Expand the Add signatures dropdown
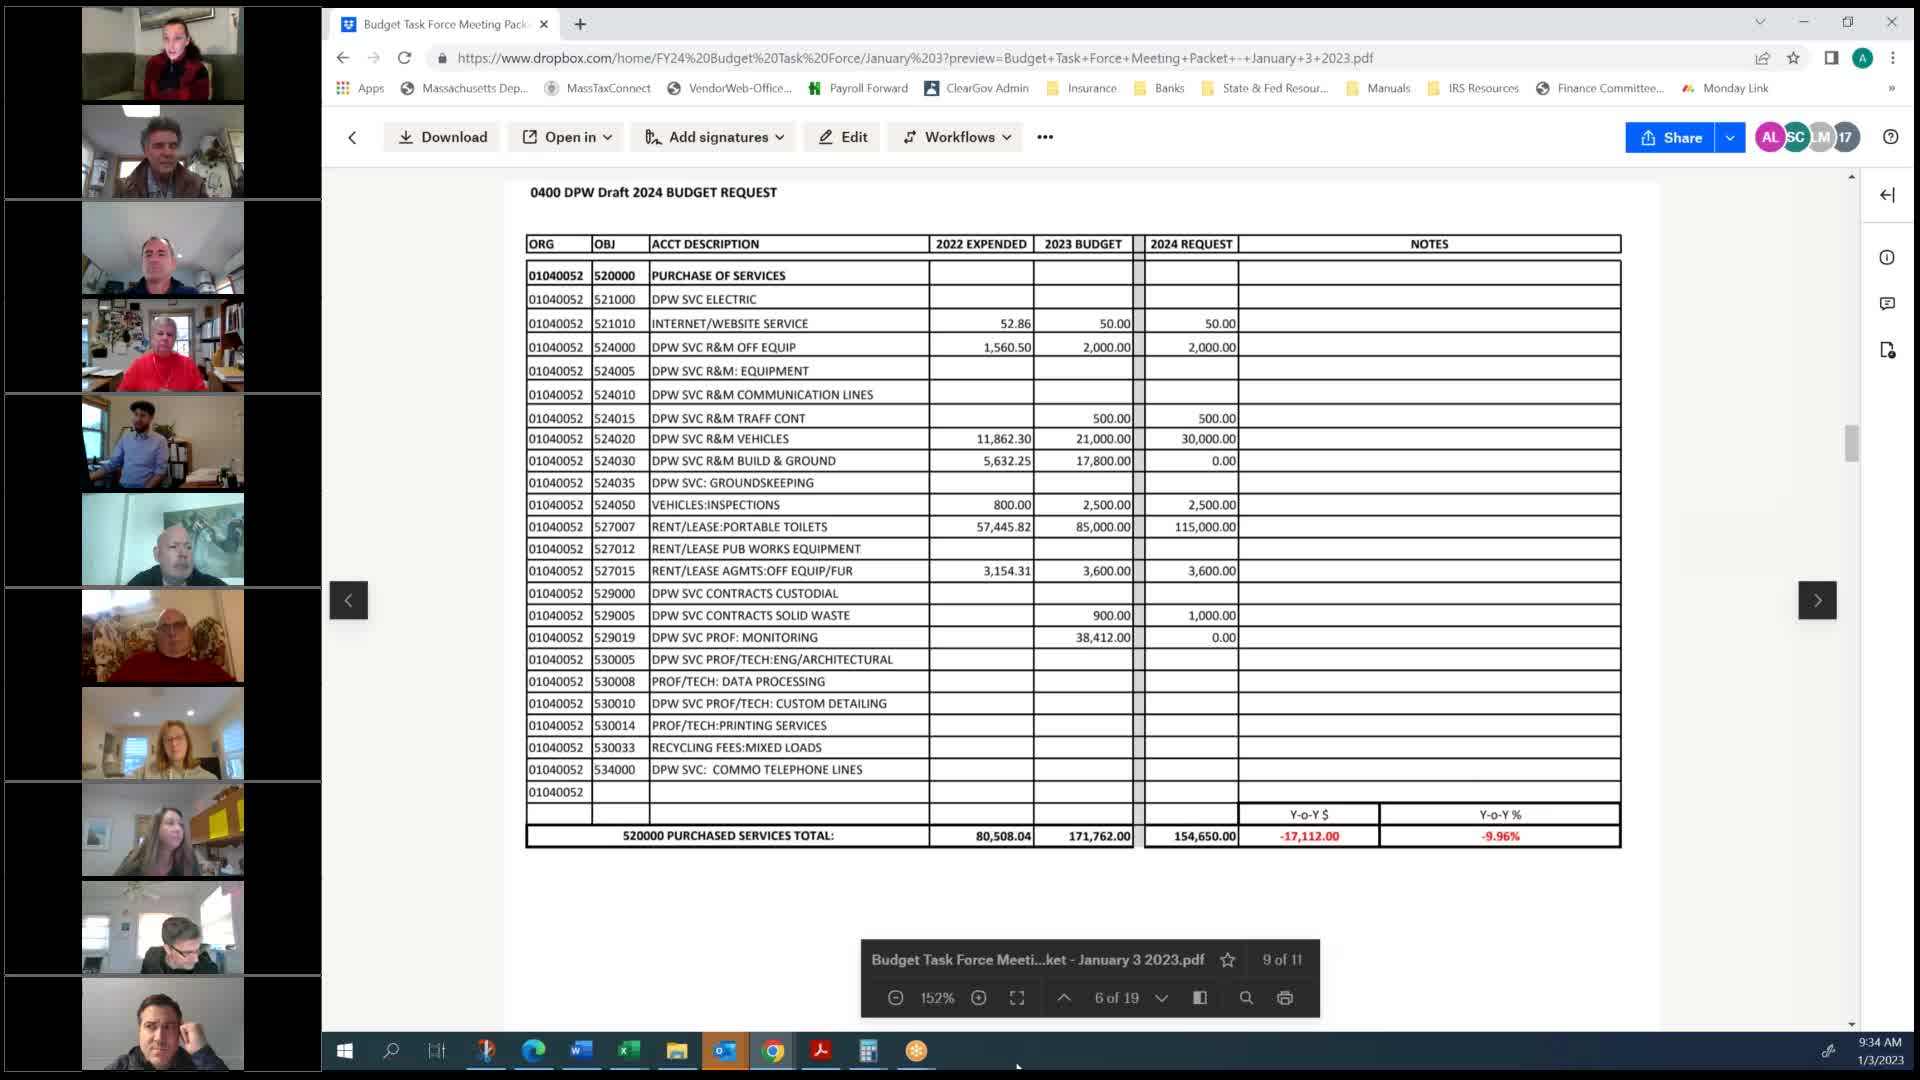 click(713, 137)
